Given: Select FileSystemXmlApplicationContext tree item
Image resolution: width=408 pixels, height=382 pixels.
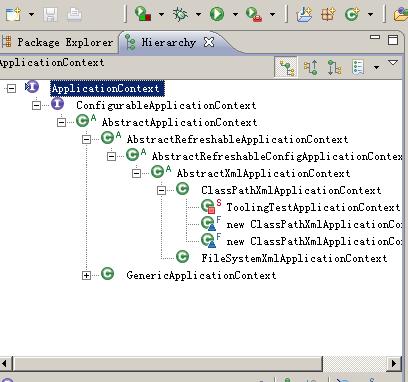Looking at the screenshot, I should coord(294,258).
